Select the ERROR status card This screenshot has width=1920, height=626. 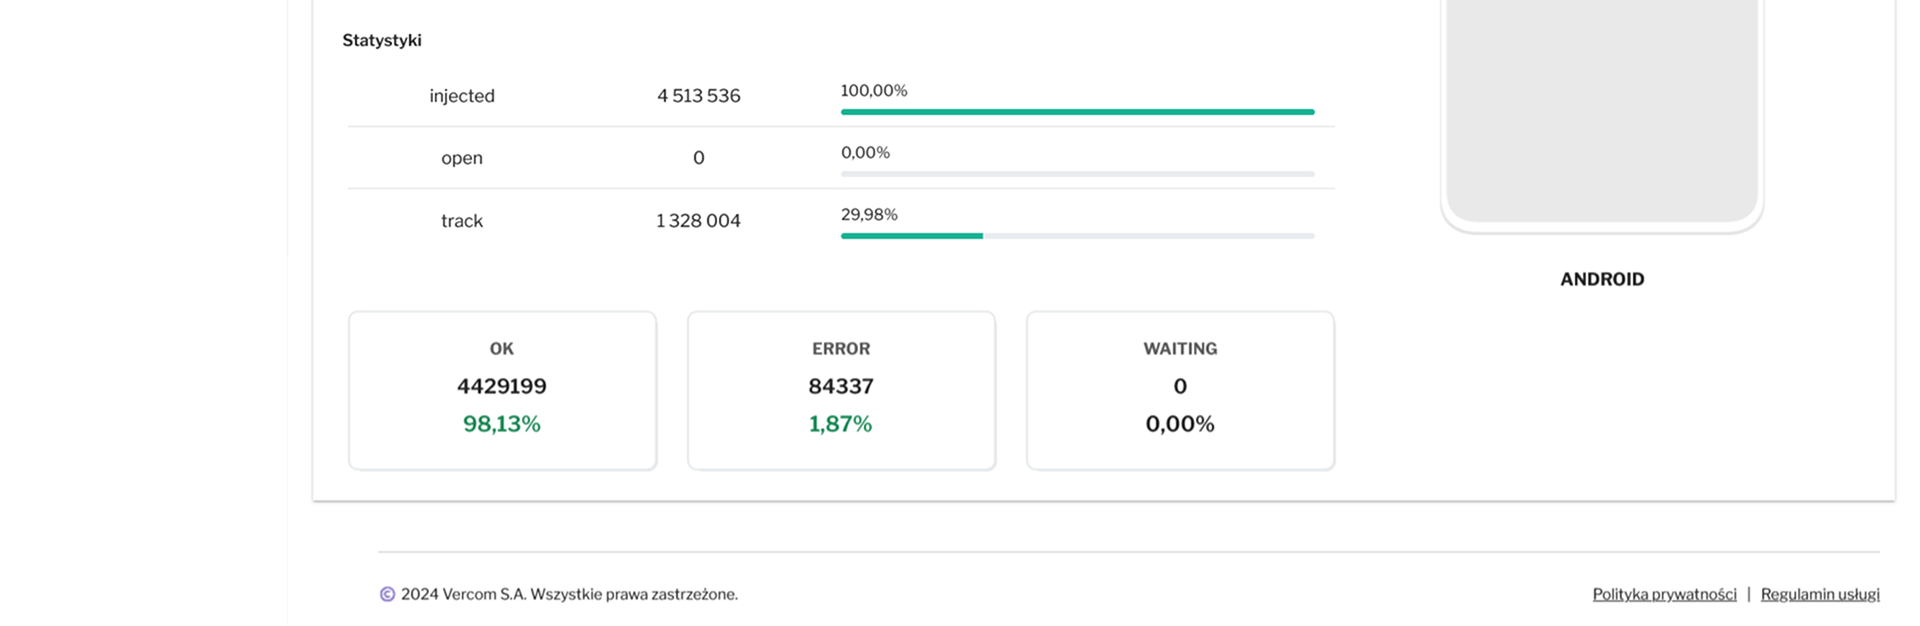coord(841,390)
